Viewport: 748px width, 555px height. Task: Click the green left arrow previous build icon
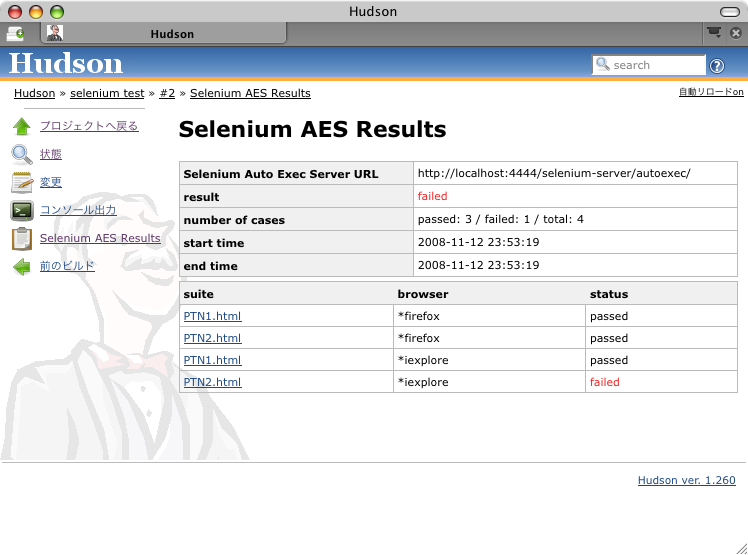click(x=21, y=266)
